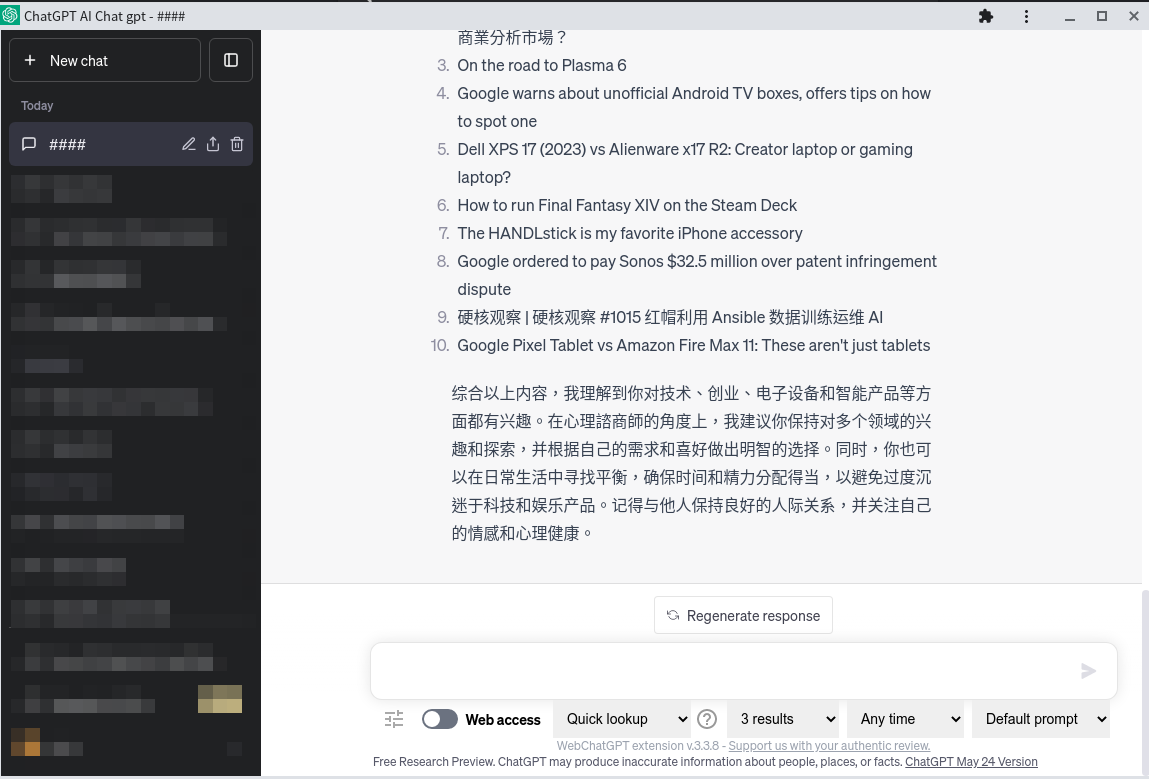Open the three-dot menu in title bar

pos(1026,16)
